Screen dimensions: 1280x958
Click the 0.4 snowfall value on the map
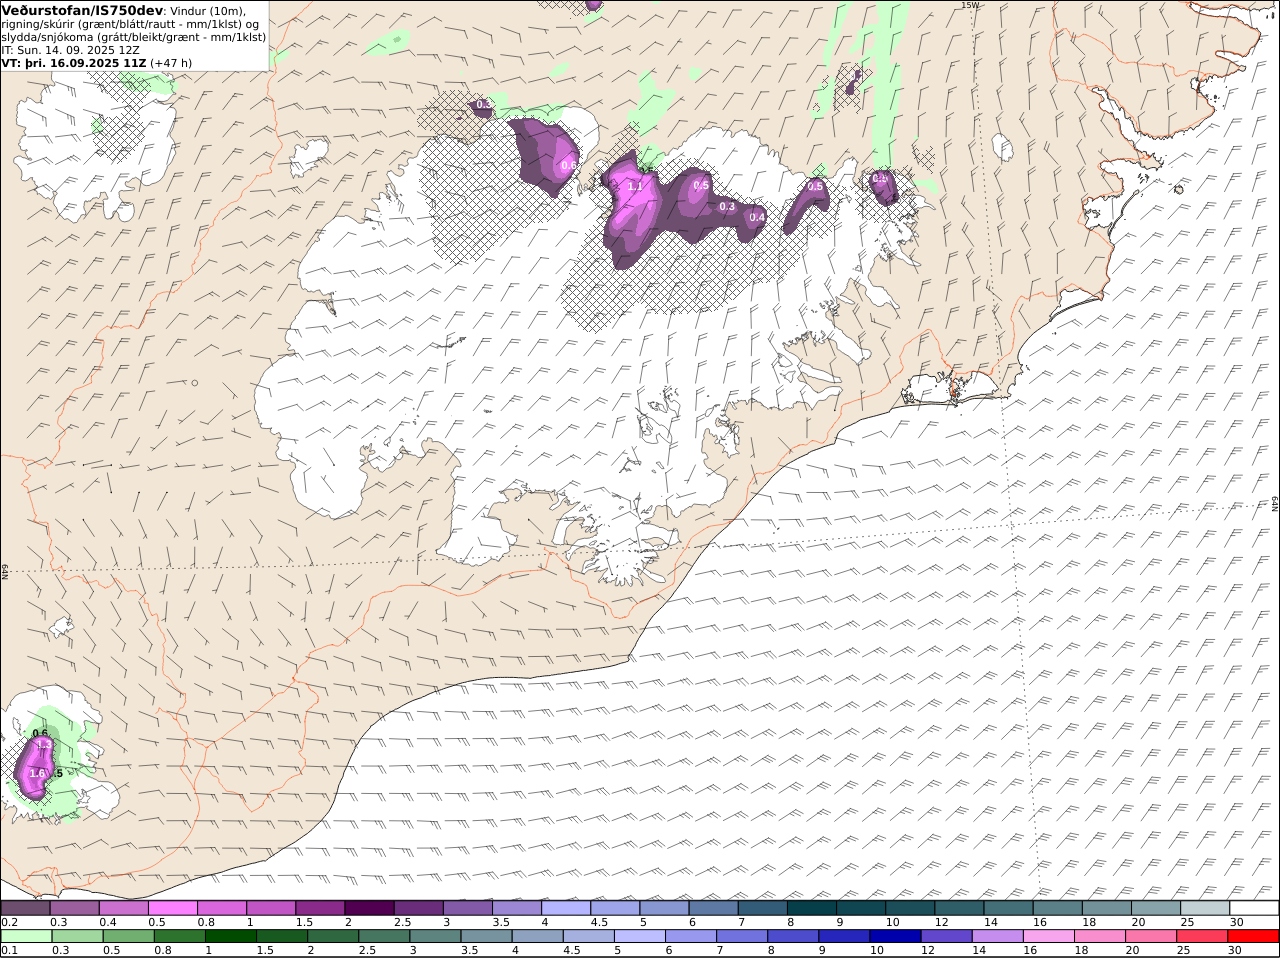pyautogui.click(x=757, y=217)
